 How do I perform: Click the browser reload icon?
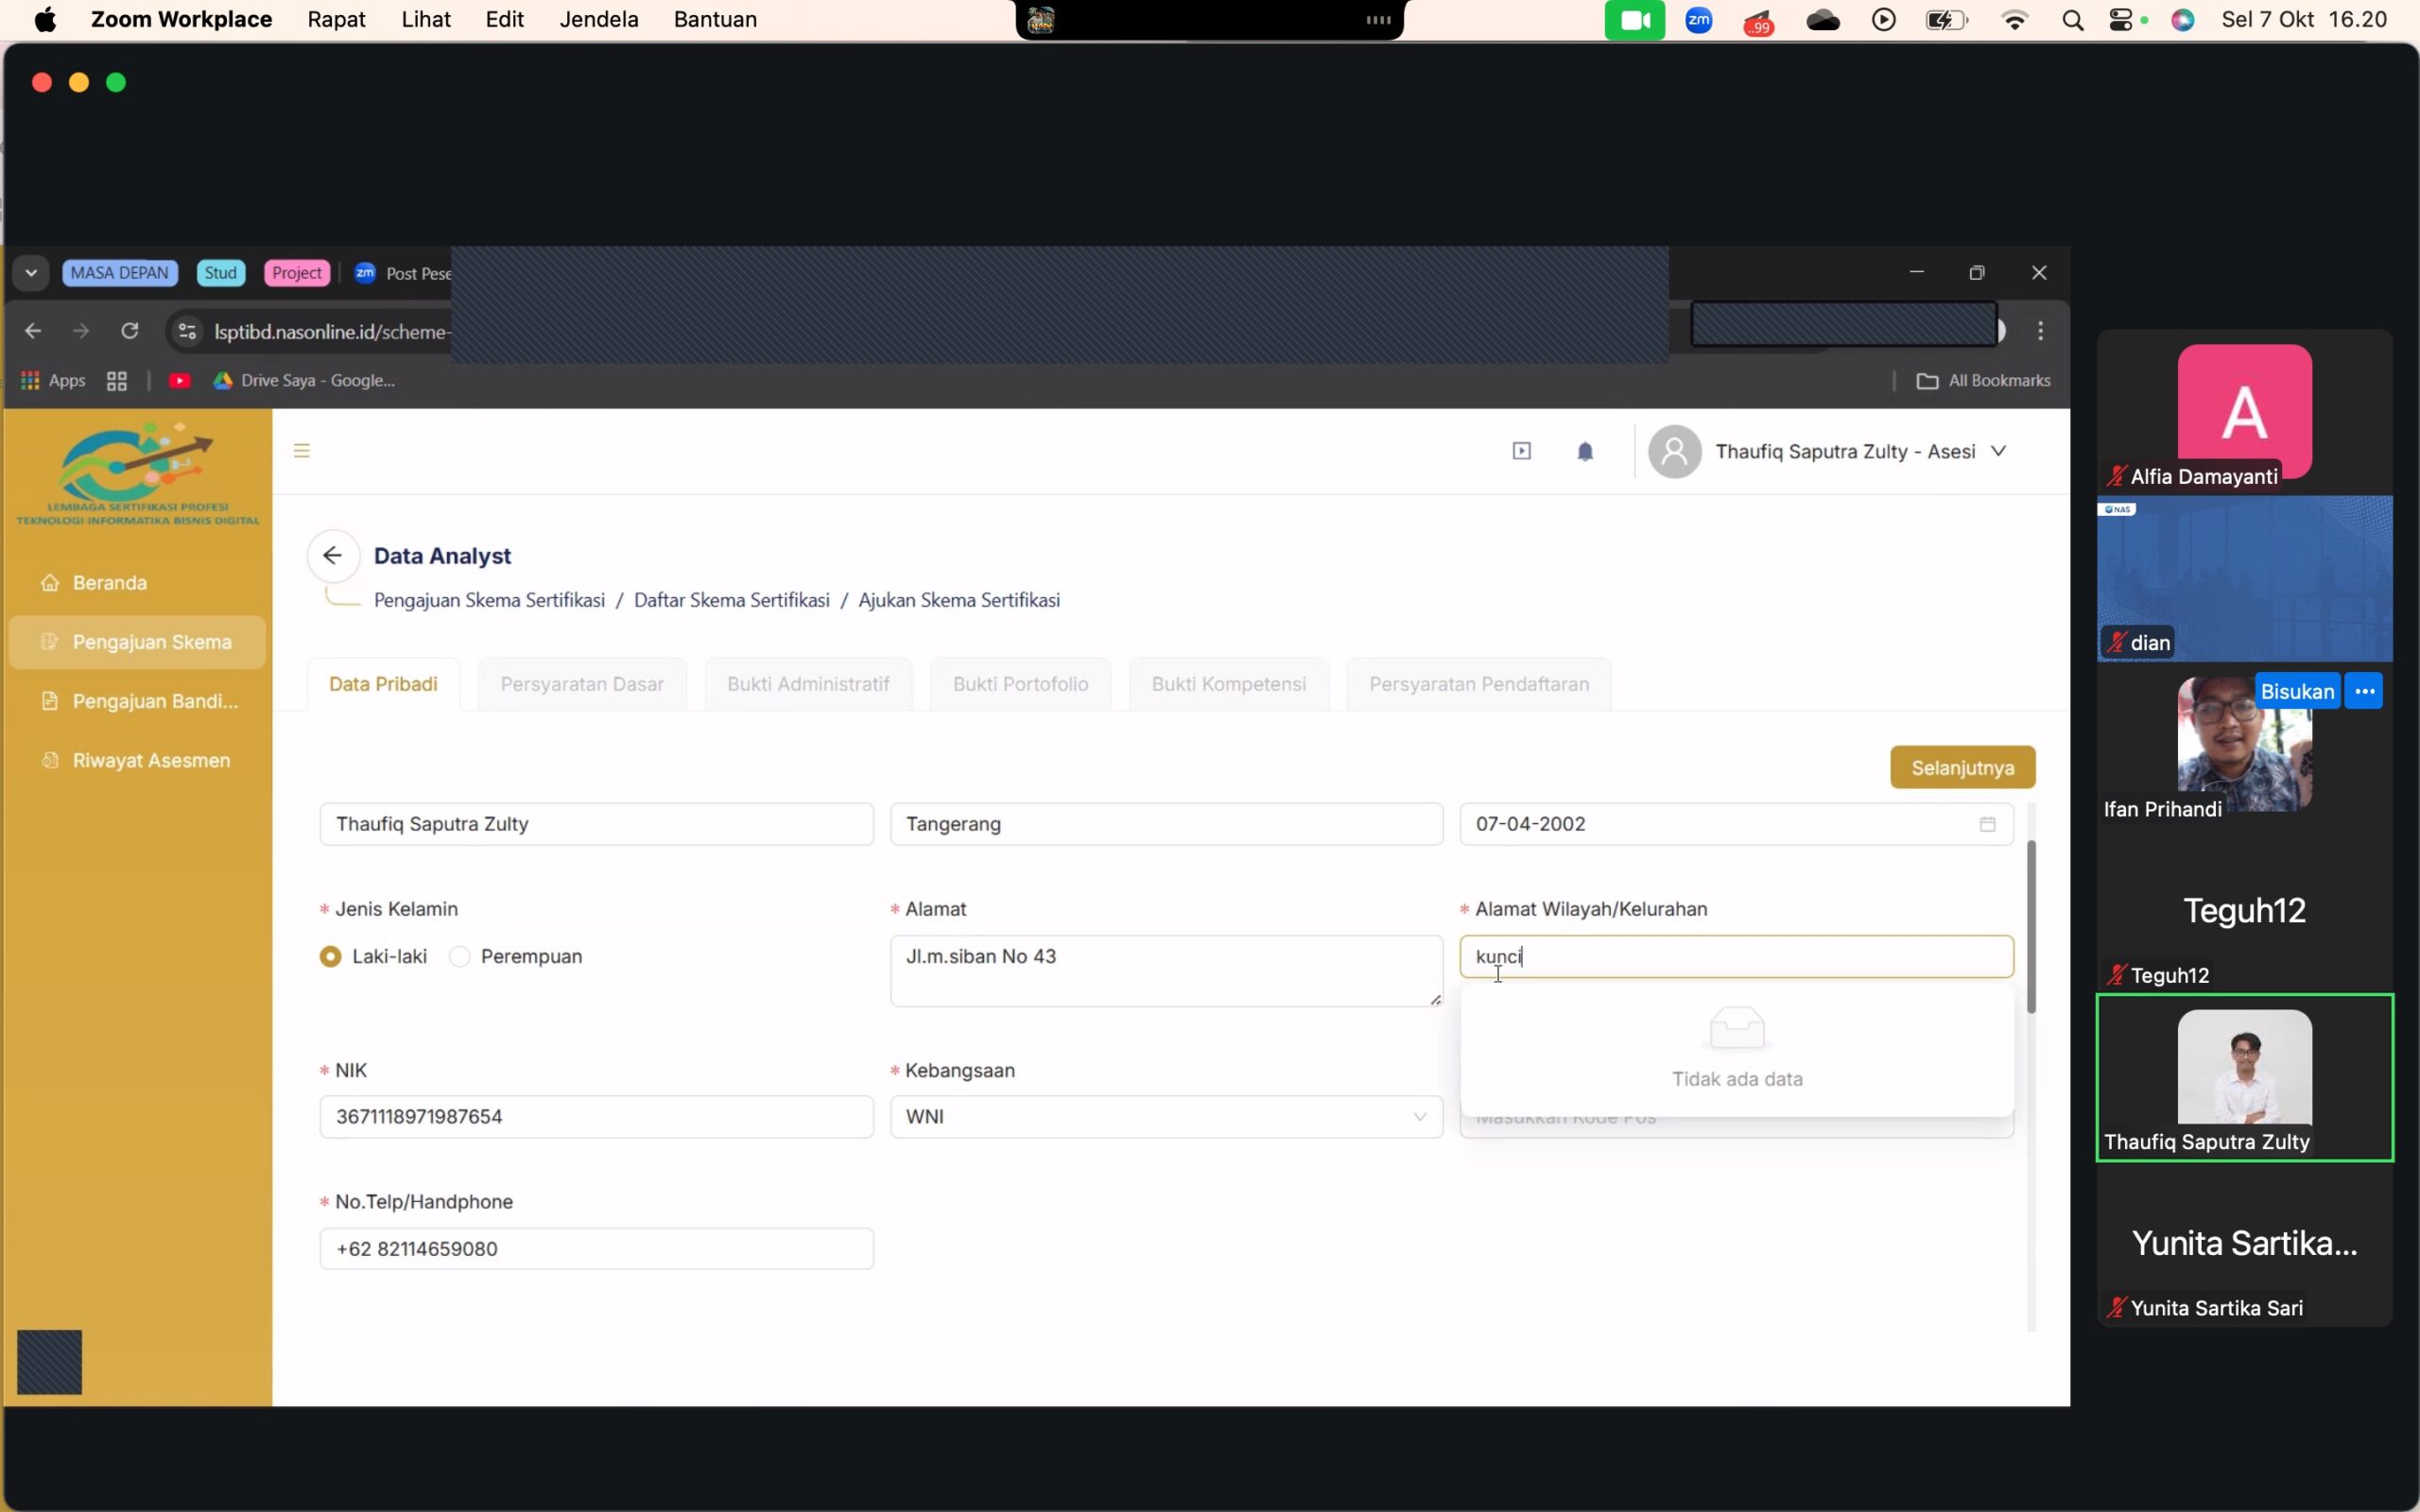[130, 331]
